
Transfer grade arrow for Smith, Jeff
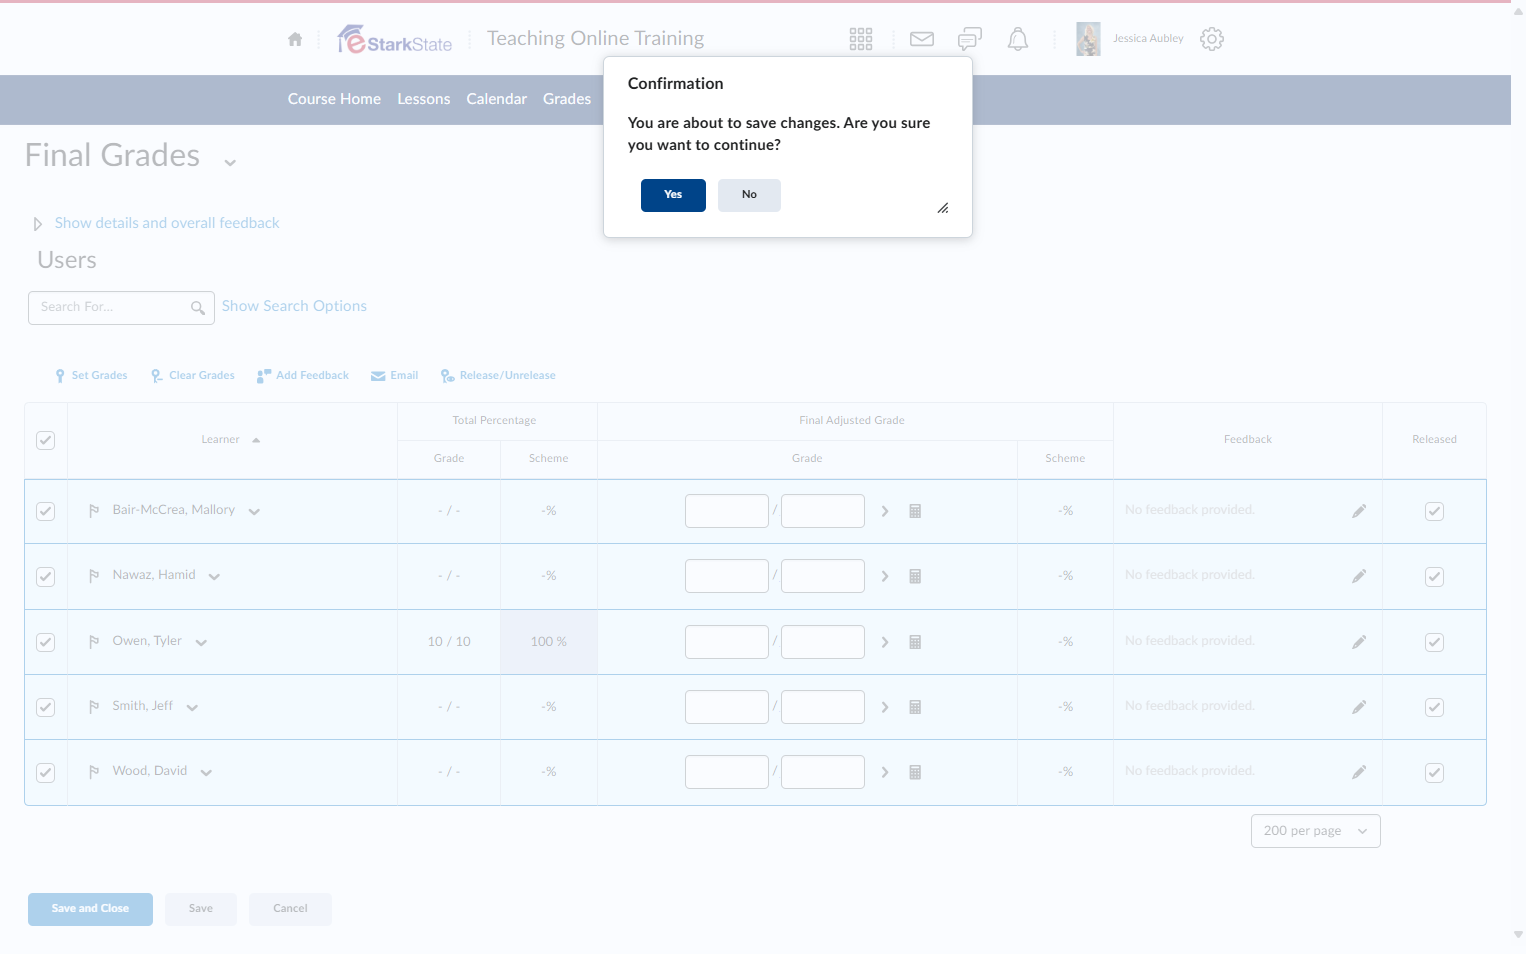885,707
